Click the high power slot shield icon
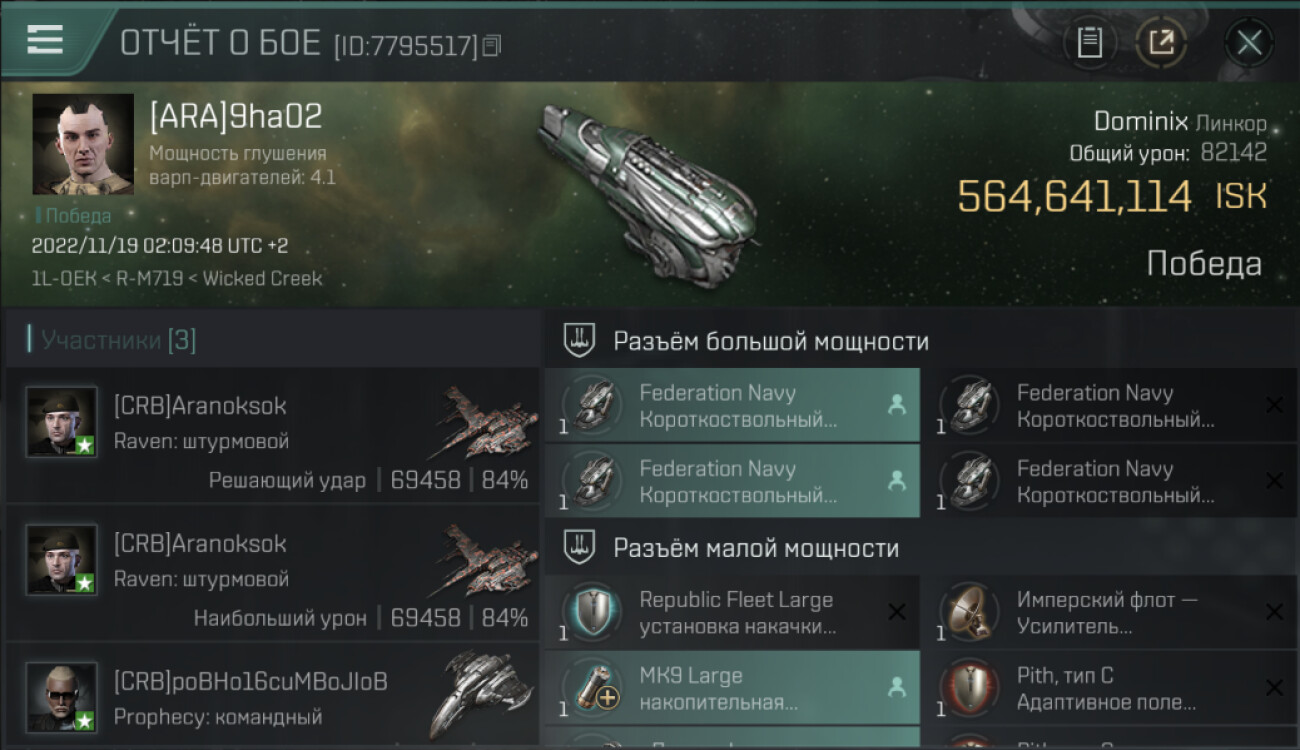Screen dimensions: 1300x750 (580, 341)
